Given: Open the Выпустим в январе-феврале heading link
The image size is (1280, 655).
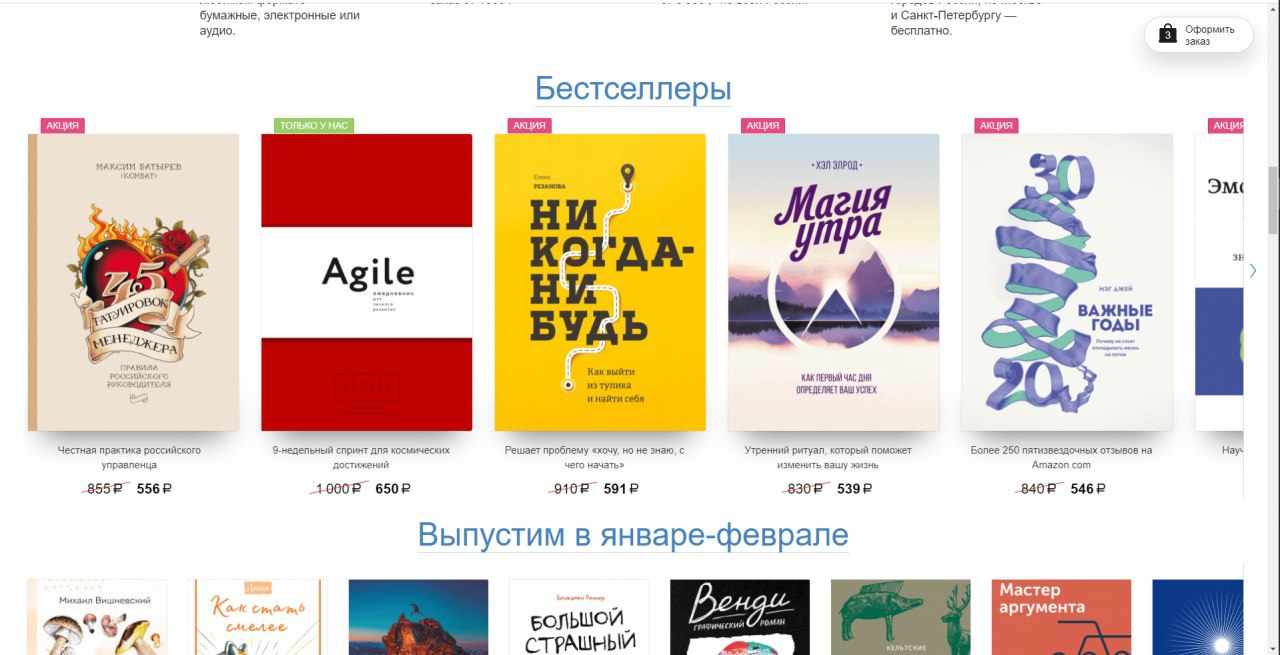Looking at the screenshot, I should (633, 534).
